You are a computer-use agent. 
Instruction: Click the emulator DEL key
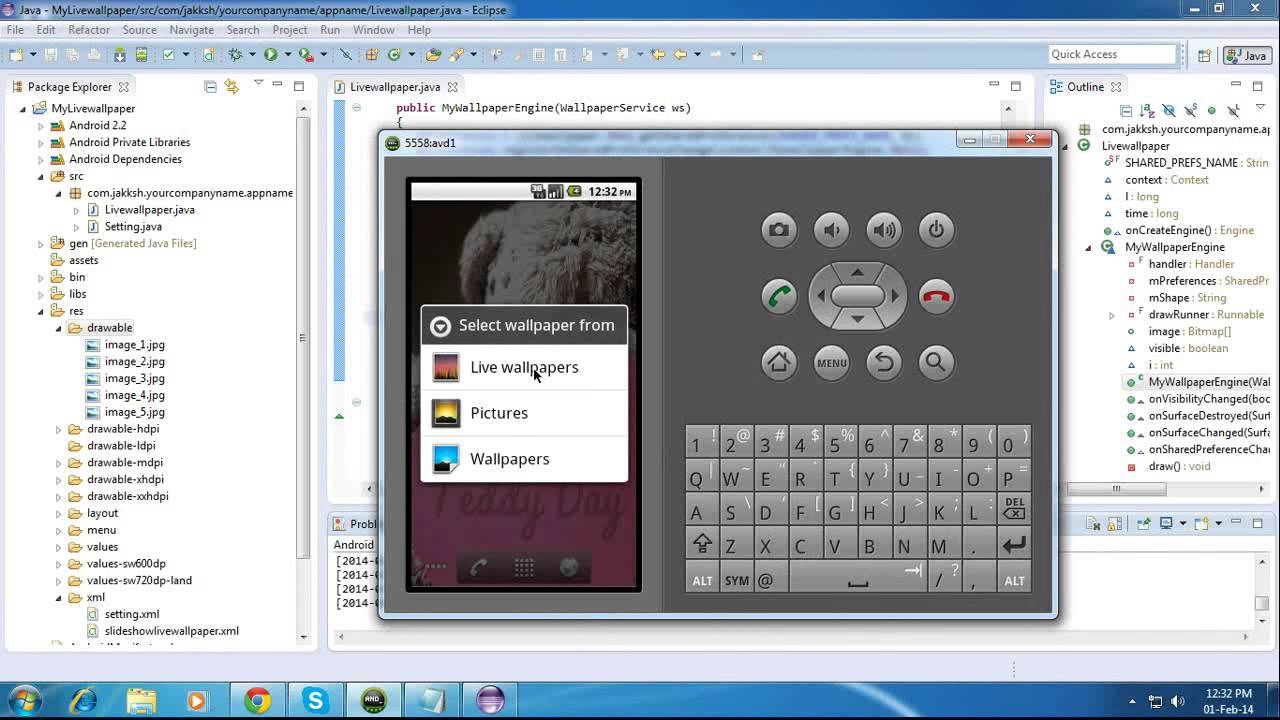click(x=1014, y=509)
